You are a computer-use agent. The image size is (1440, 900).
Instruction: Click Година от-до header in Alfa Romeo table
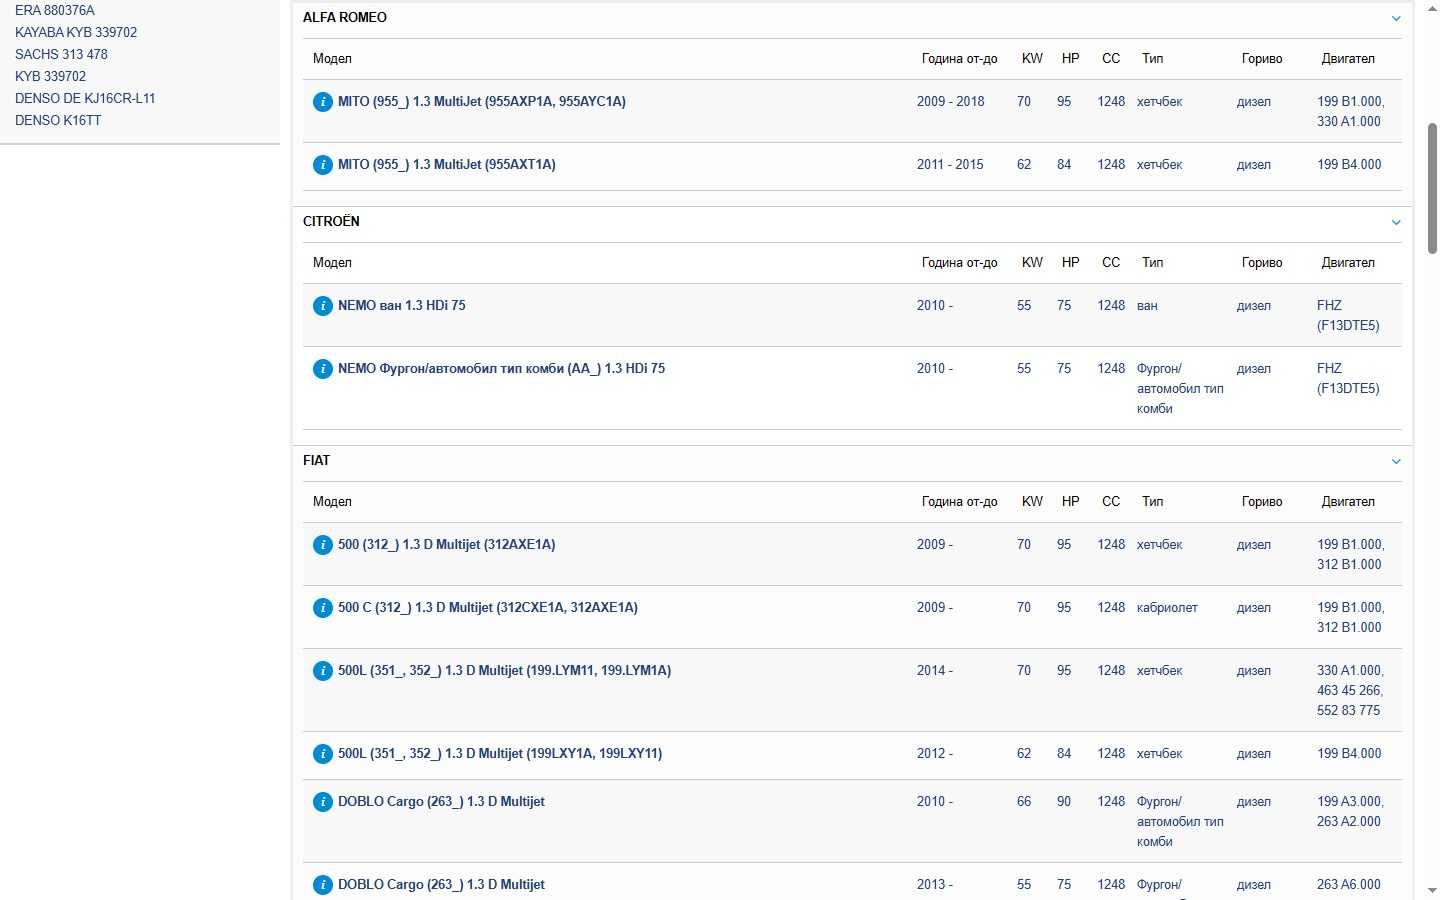[x=959, y=58]
